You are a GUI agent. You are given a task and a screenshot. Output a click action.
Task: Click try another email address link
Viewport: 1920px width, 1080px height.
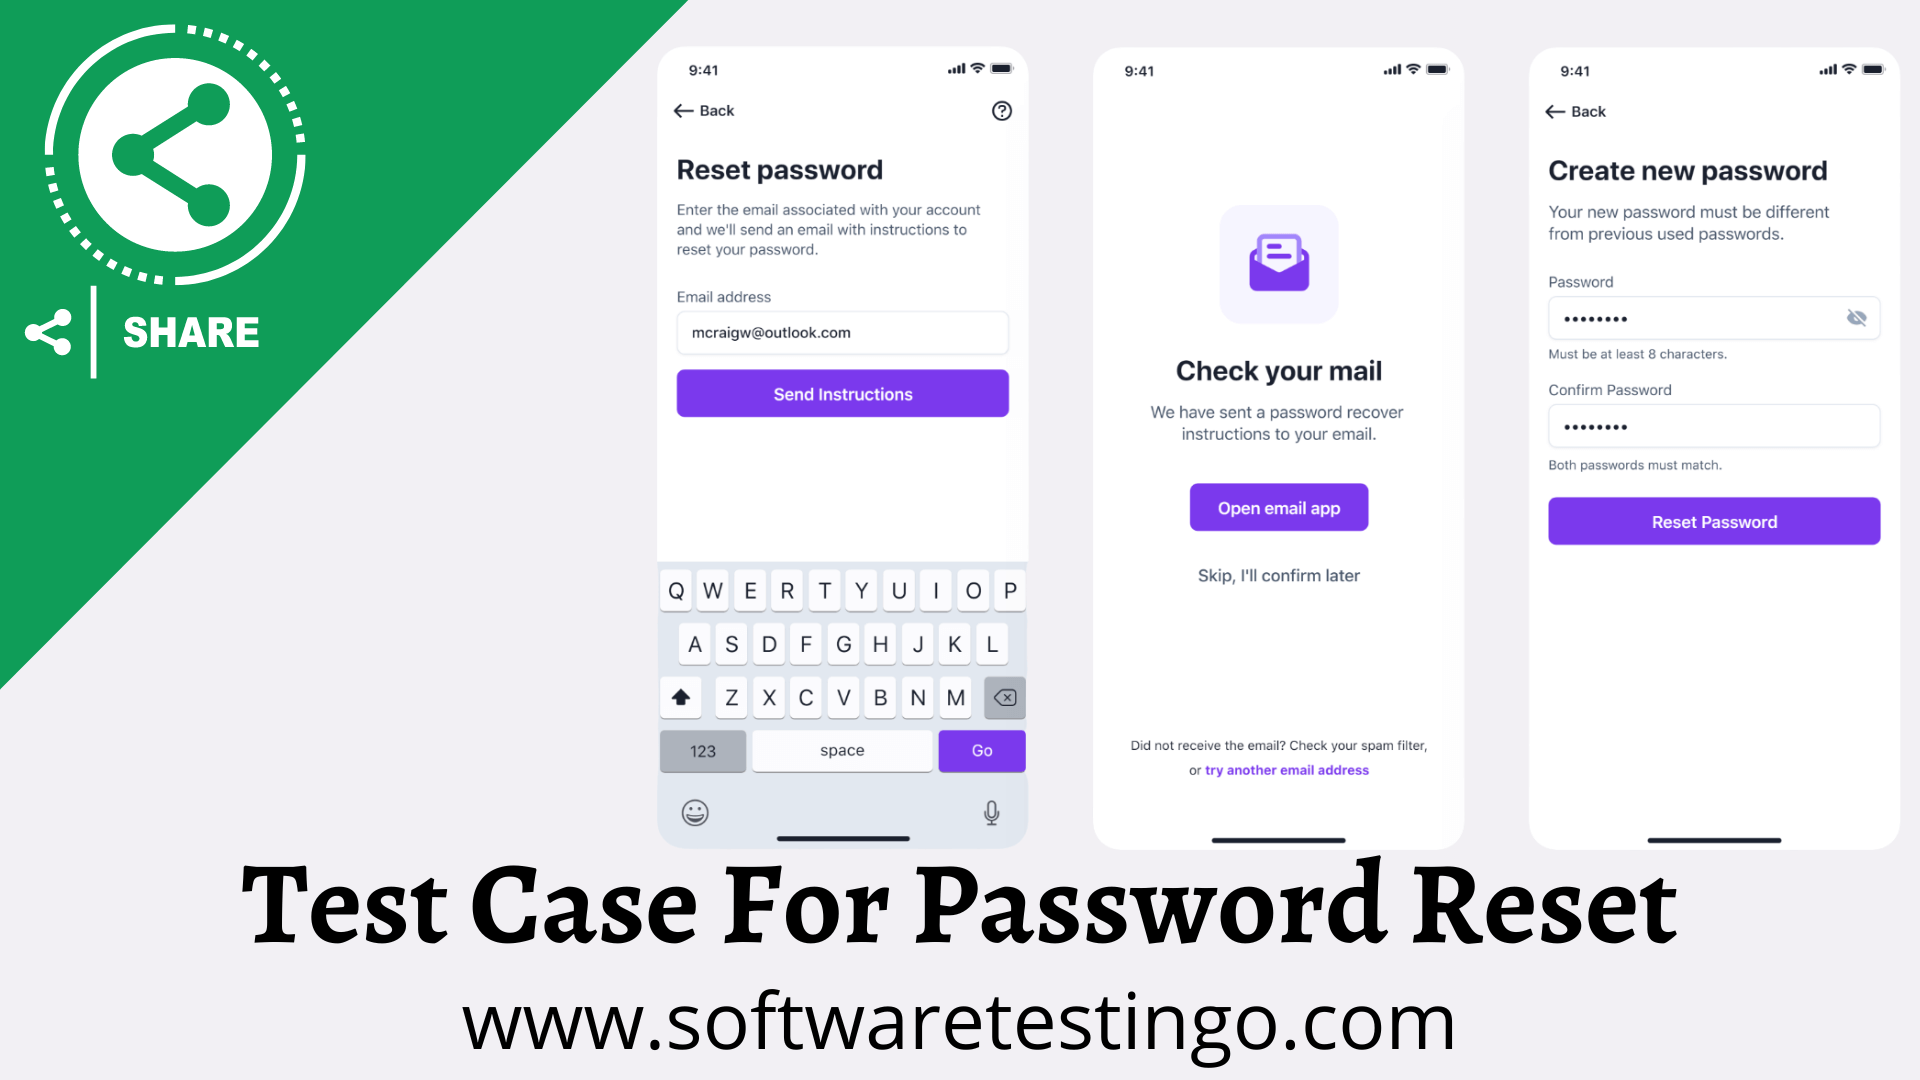[1286, 769]
